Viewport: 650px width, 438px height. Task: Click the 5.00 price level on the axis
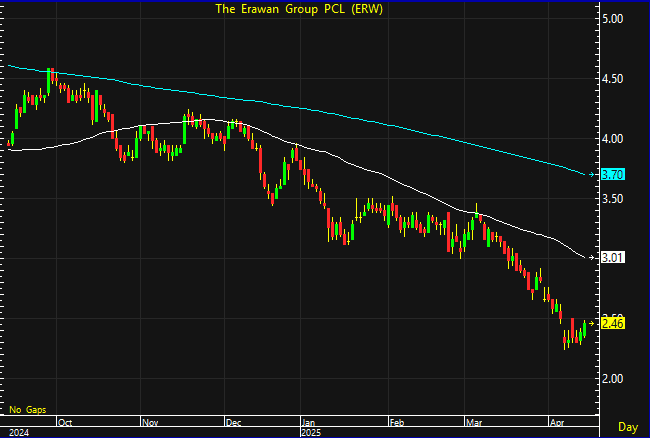[613, 19]
